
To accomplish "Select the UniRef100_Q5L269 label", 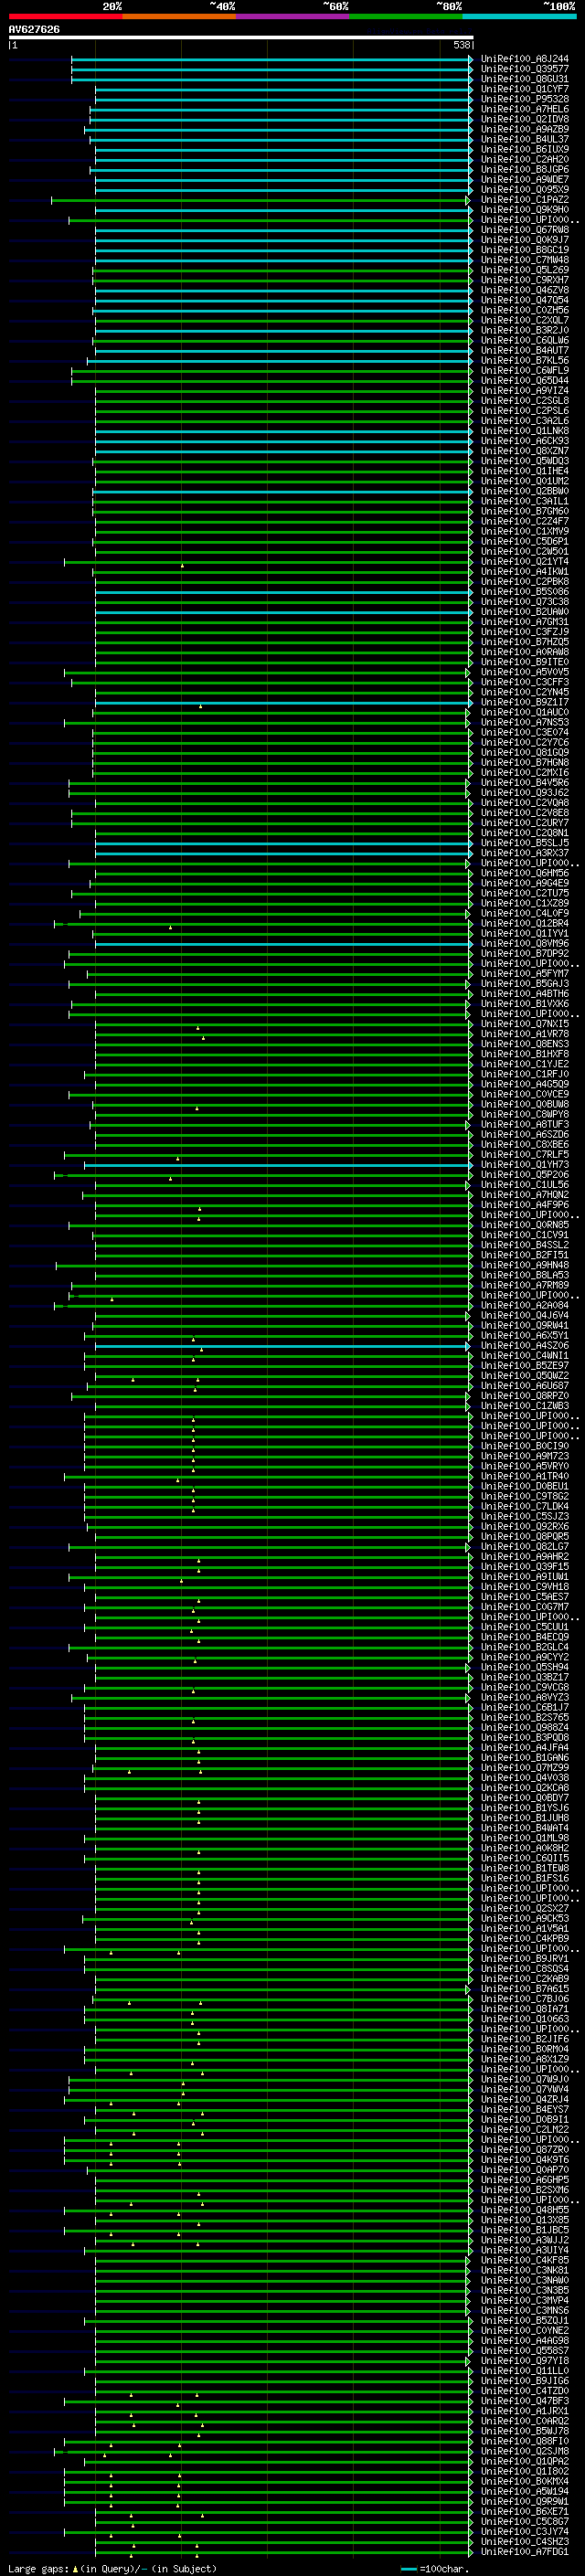I will (x=525, y=270).
